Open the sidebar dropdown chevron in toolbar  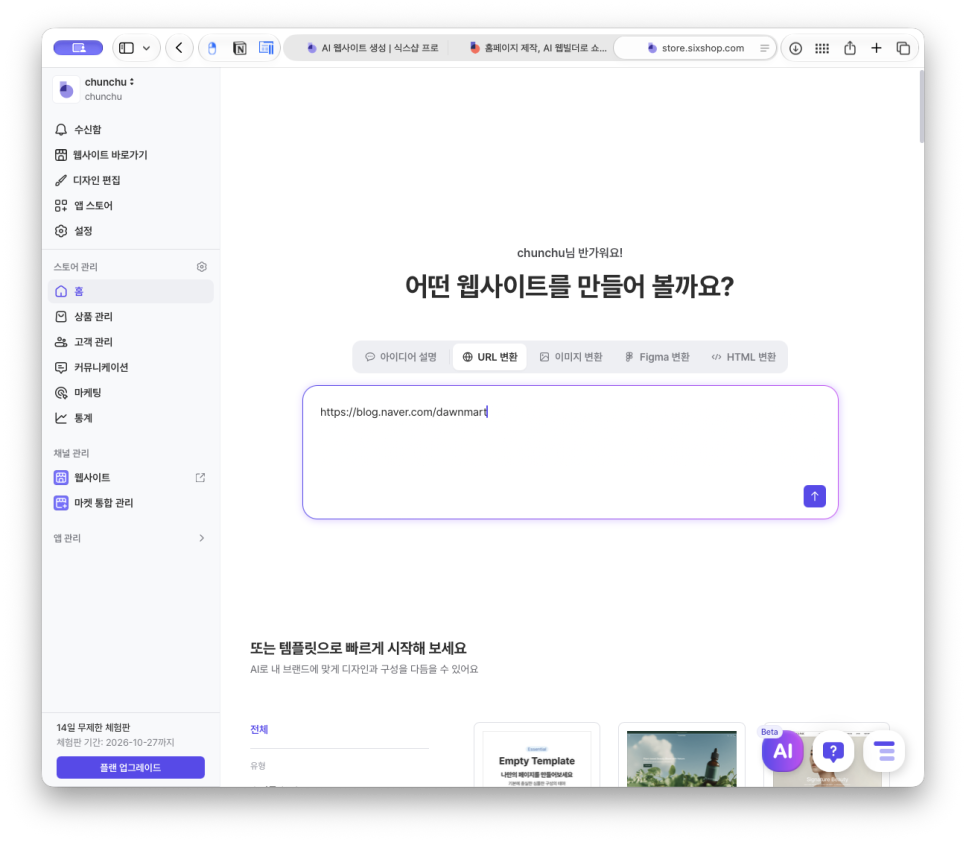(147, 48)
